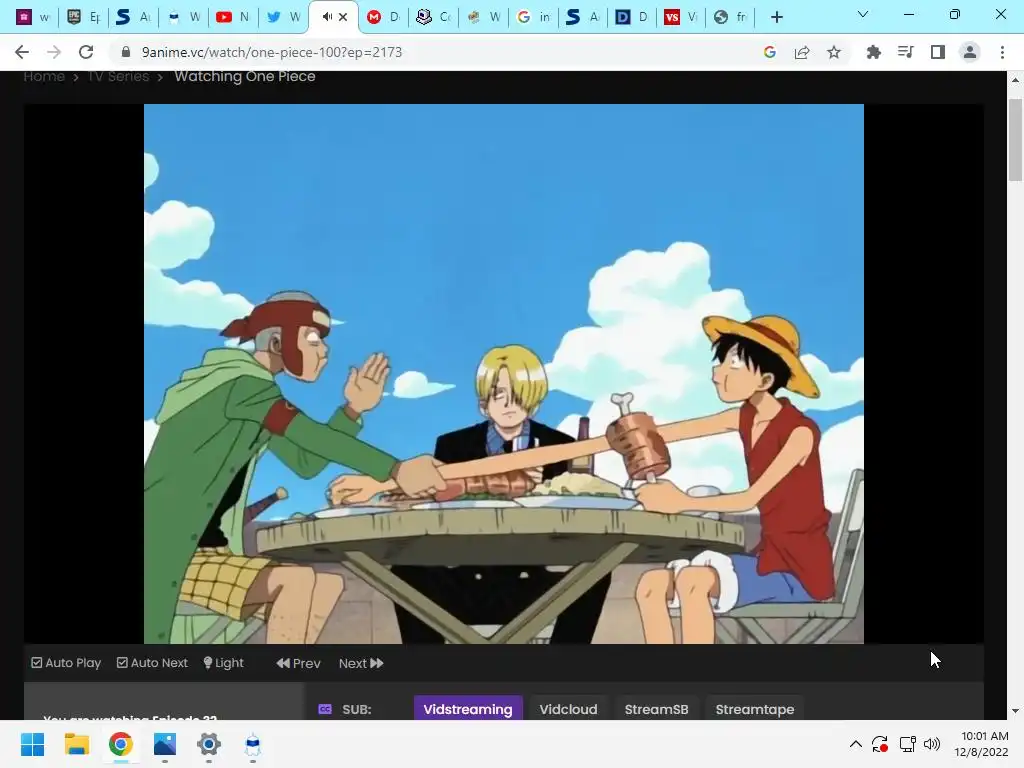The image size is (1024, 768).
Task: Open the Extensions puzzle icon
Action: (x=873, y=52)
